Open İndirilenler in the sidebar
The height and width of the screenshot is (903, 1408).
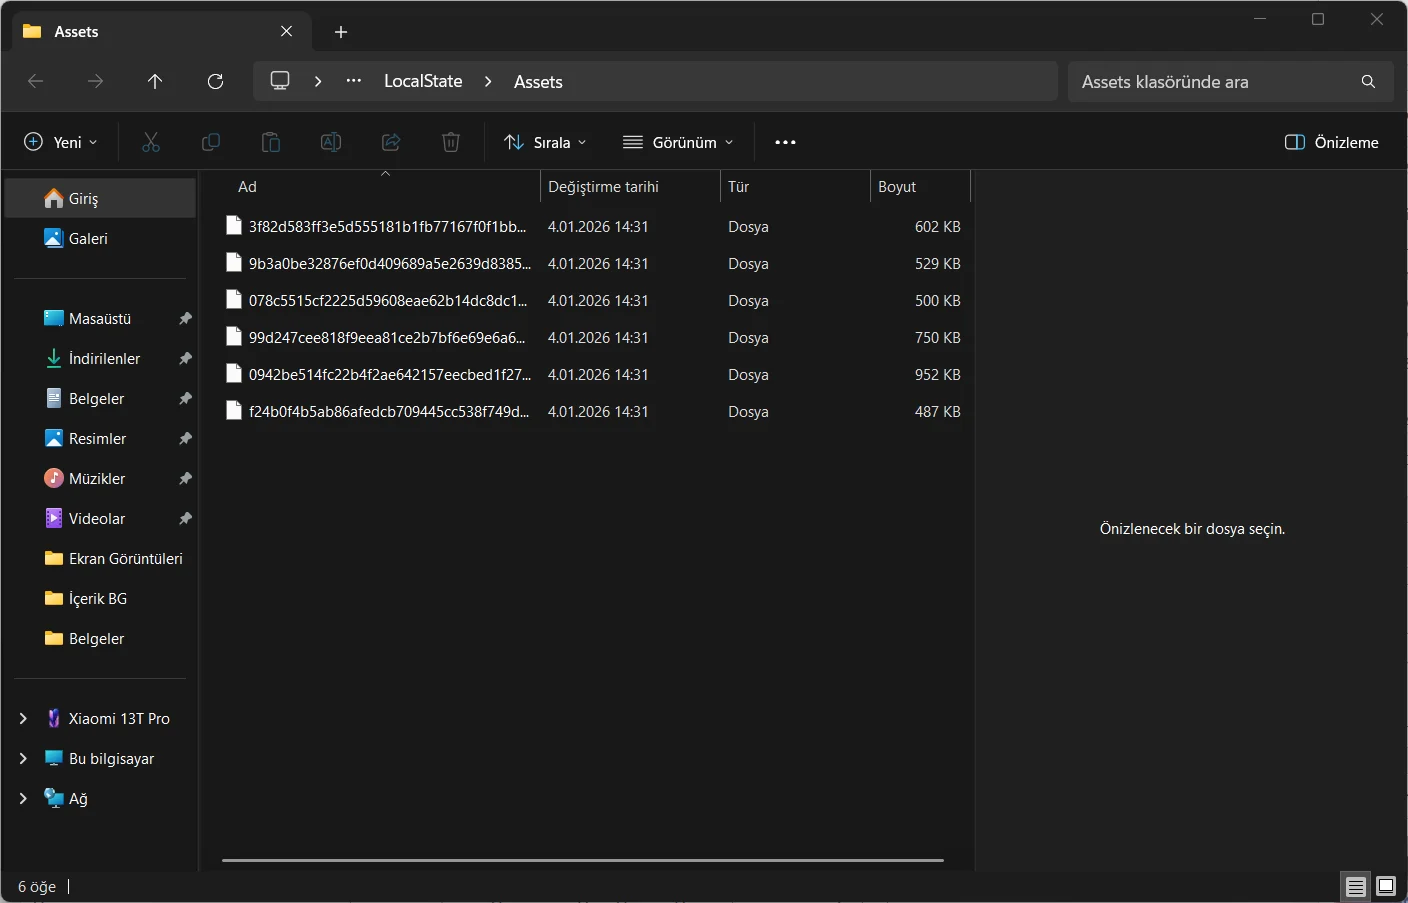(x=100, y=358)
